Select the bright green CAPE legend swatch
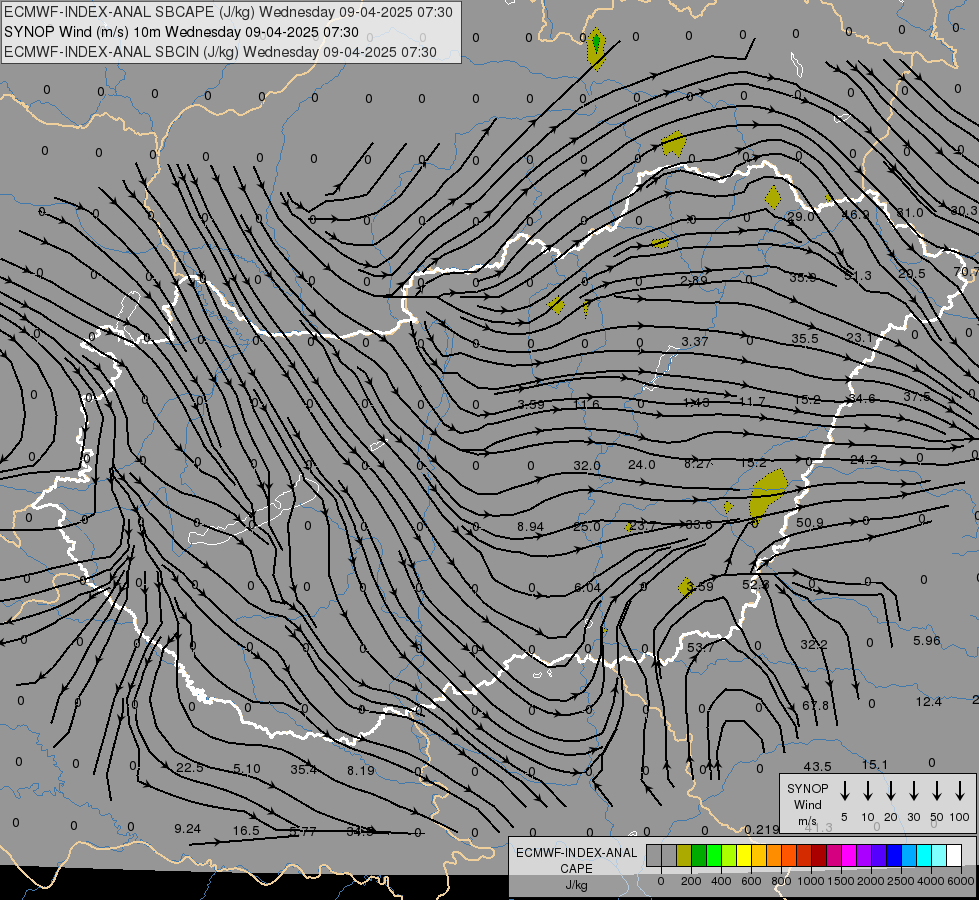 tap(714, 855)
